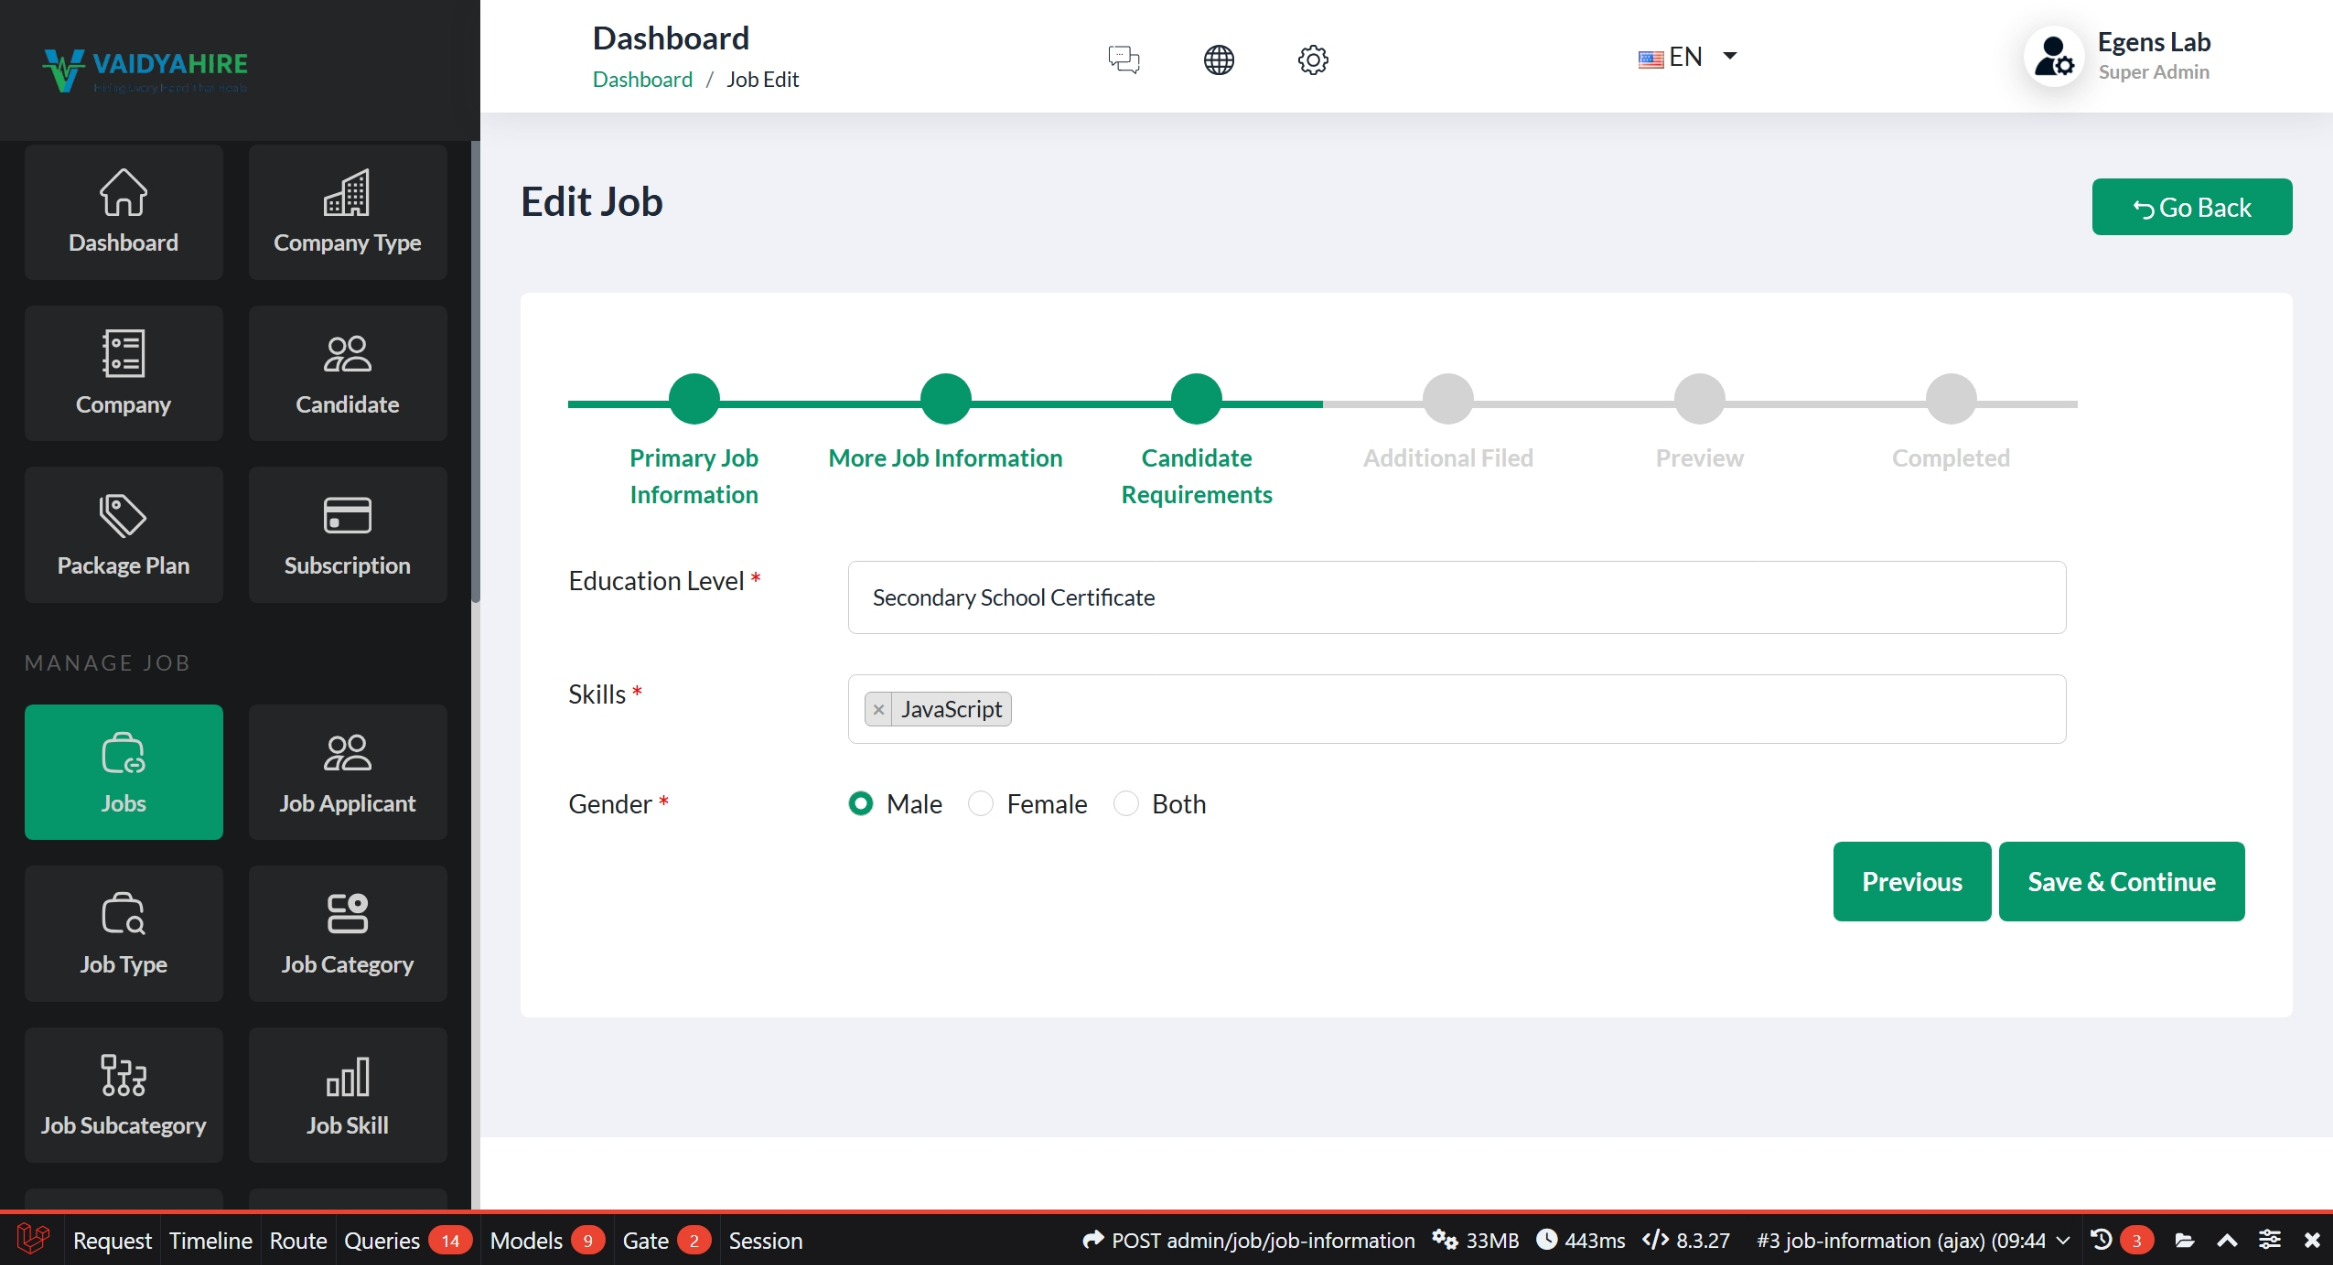Screen dimensions: 2333x1265
Task: Open the Queries tab in debugbar
Action: (x=382, y=1240)
